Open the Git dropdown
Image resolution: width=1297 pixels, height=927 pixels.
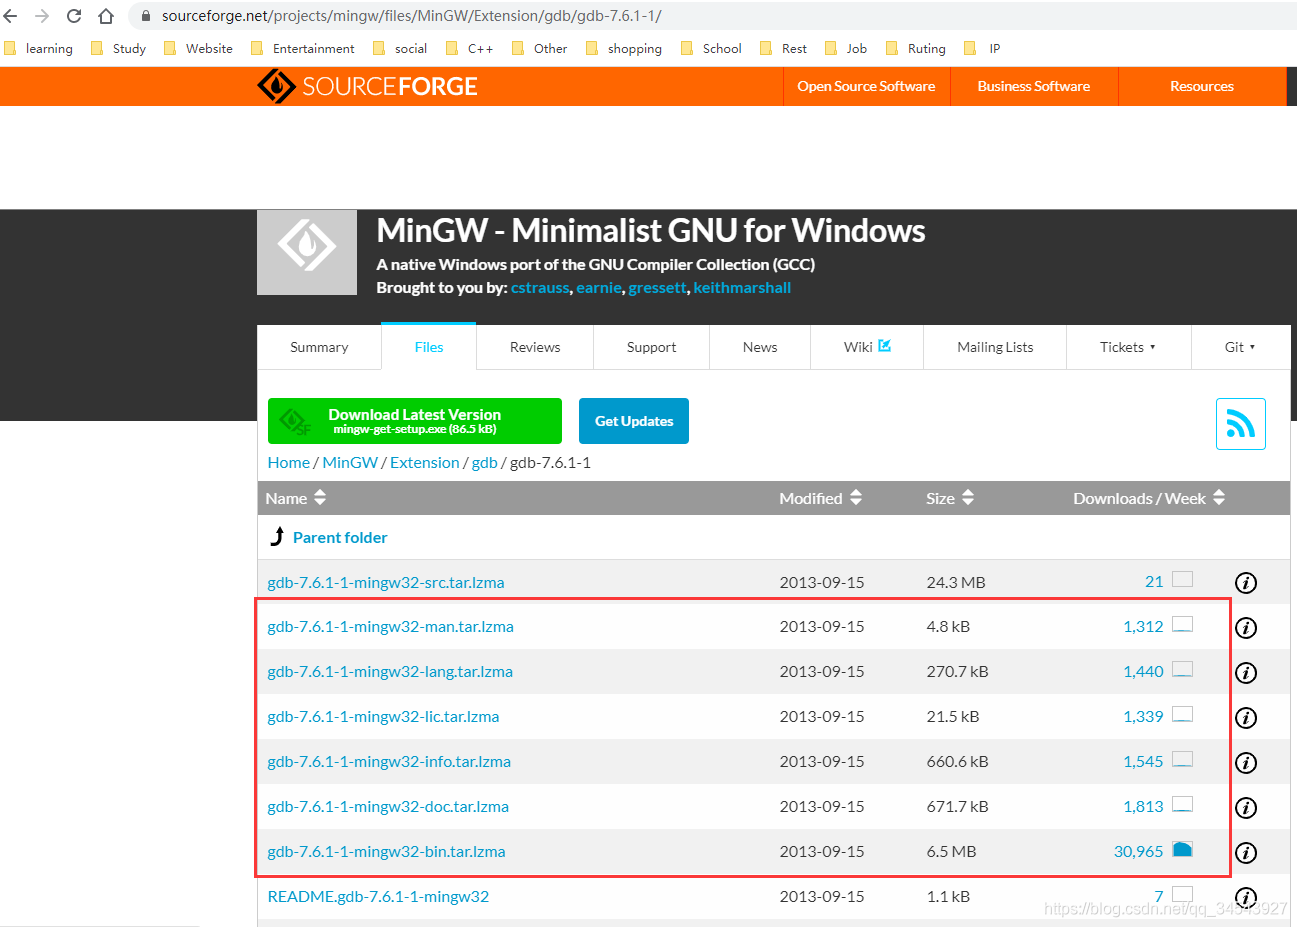click(x=1240, y=346)
